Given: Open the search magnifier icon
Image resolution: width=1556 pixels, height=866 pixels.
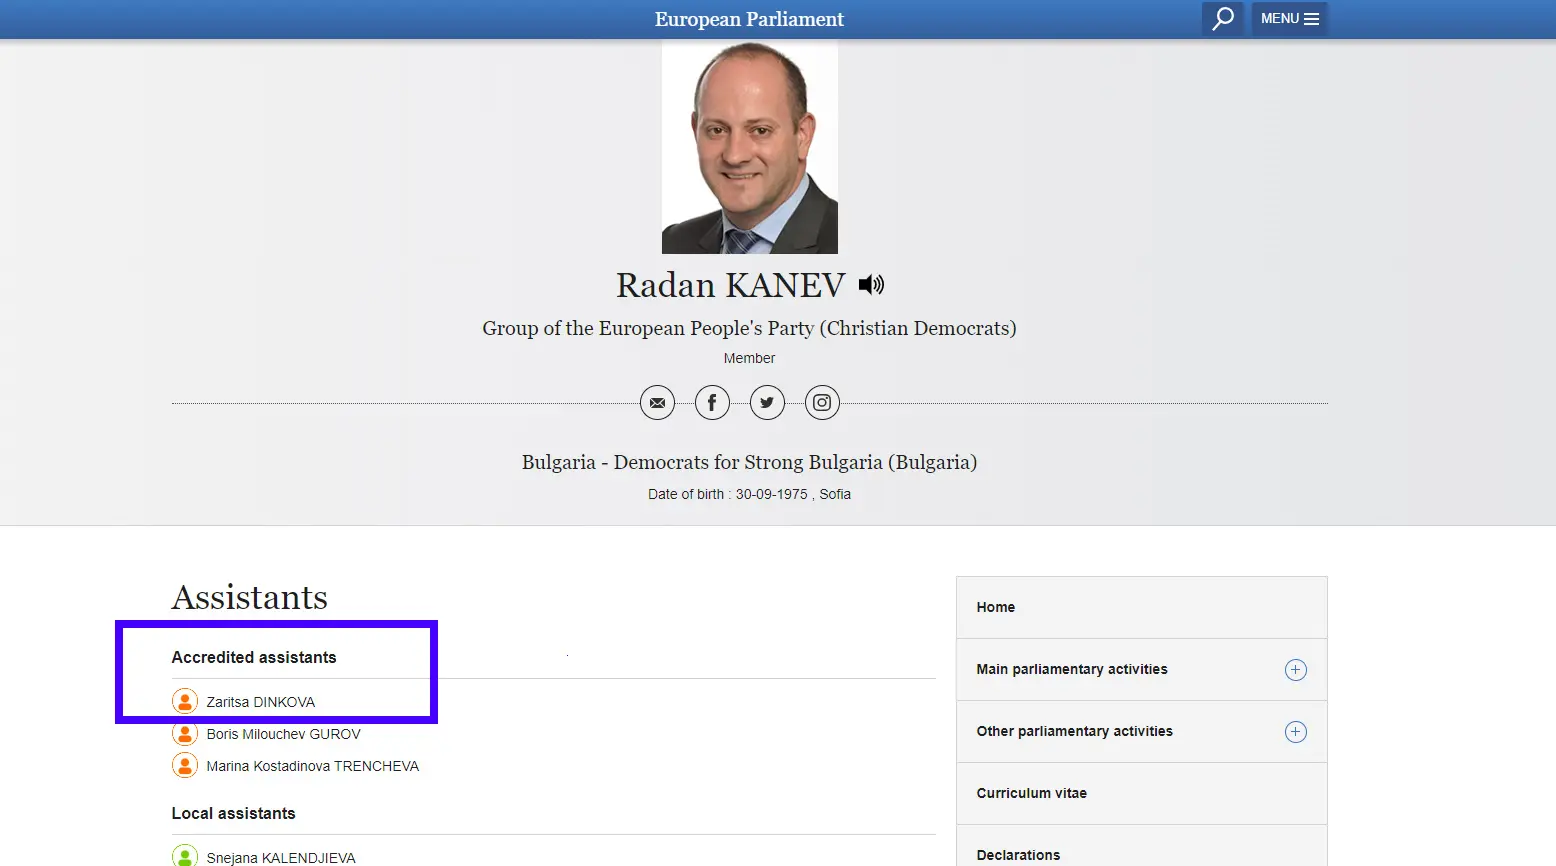Looking at the screenshot, I should (1222, 19).
